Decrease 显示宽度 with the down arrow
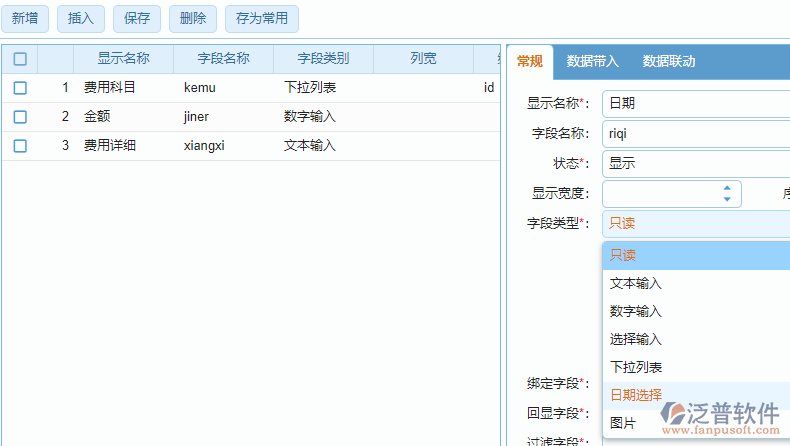The height and width of the screenshot is (446, 790). (727, 199)
